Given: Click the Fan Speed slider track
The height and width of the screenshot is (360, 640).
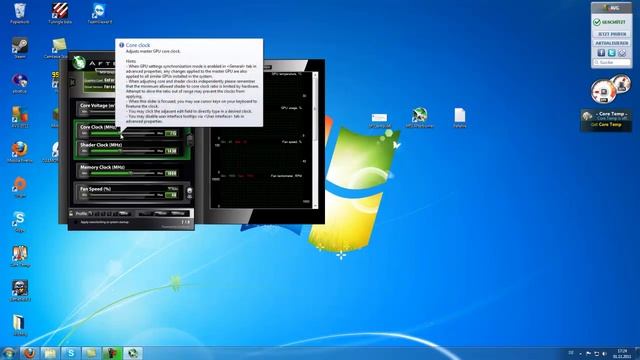Looking at the screenshot, I should coord(122,195).
